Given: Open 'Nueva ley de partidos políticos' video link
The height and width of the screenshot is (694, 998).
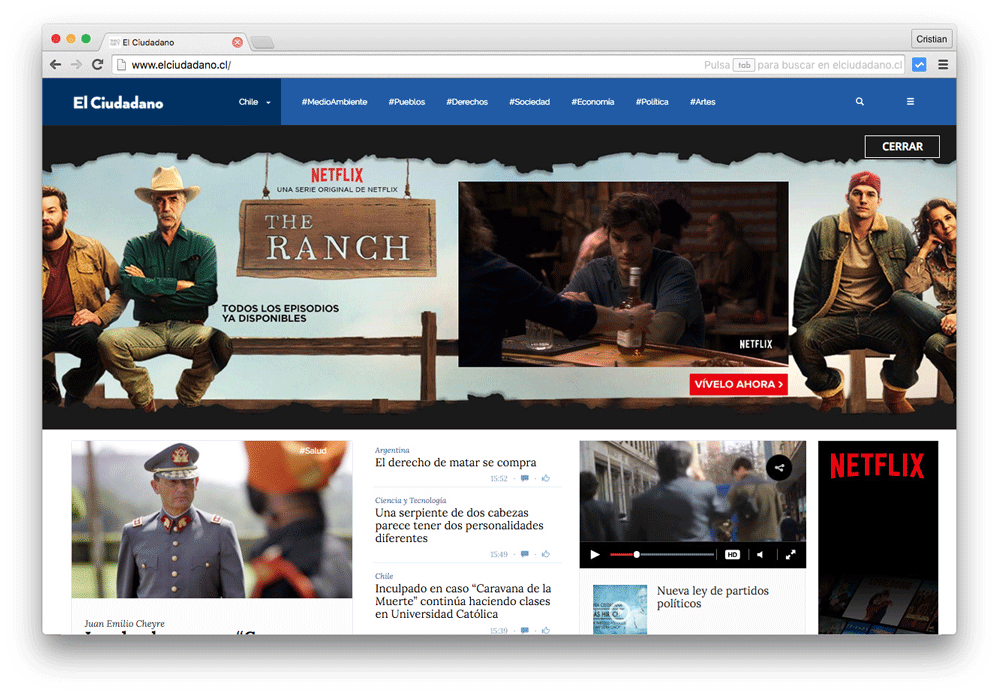Looking at the screenshot, I should (713, 597).
